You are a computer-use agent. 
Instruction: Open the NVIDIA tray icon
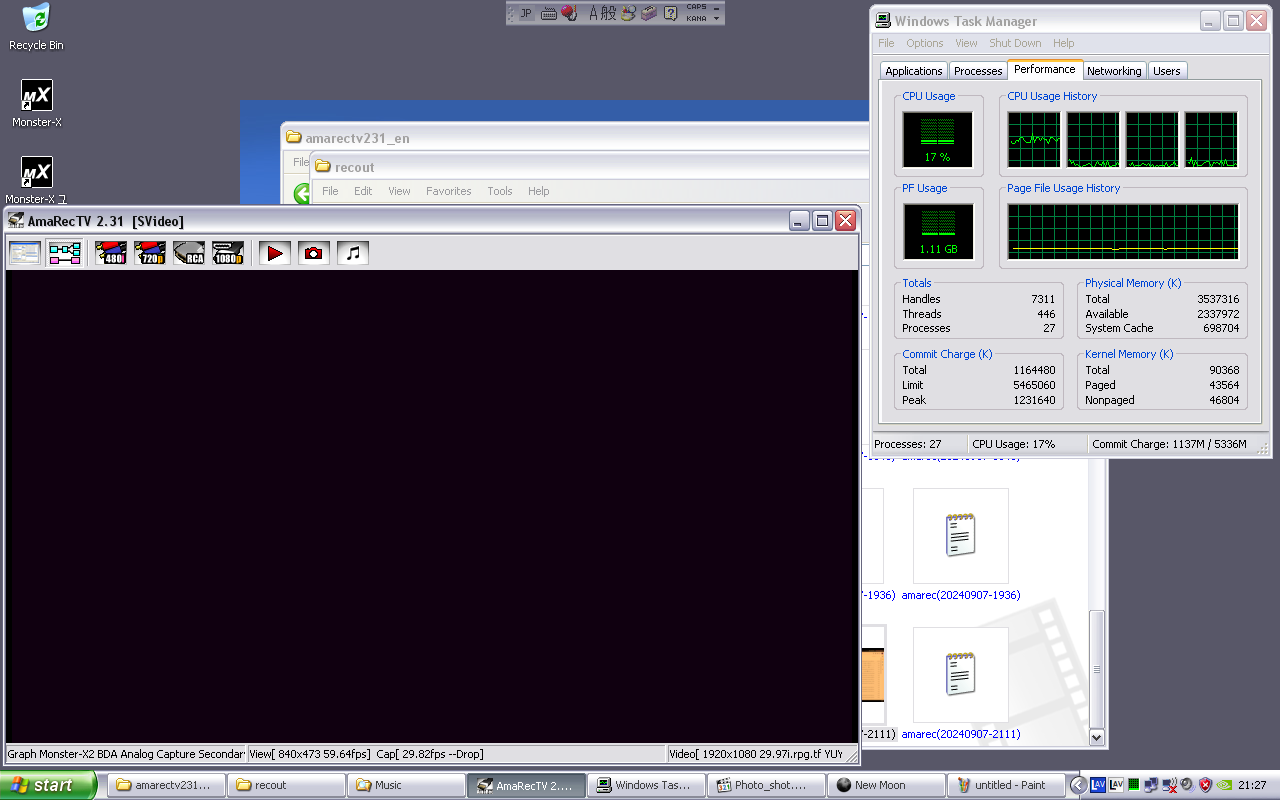click(x=1223, y=785)
